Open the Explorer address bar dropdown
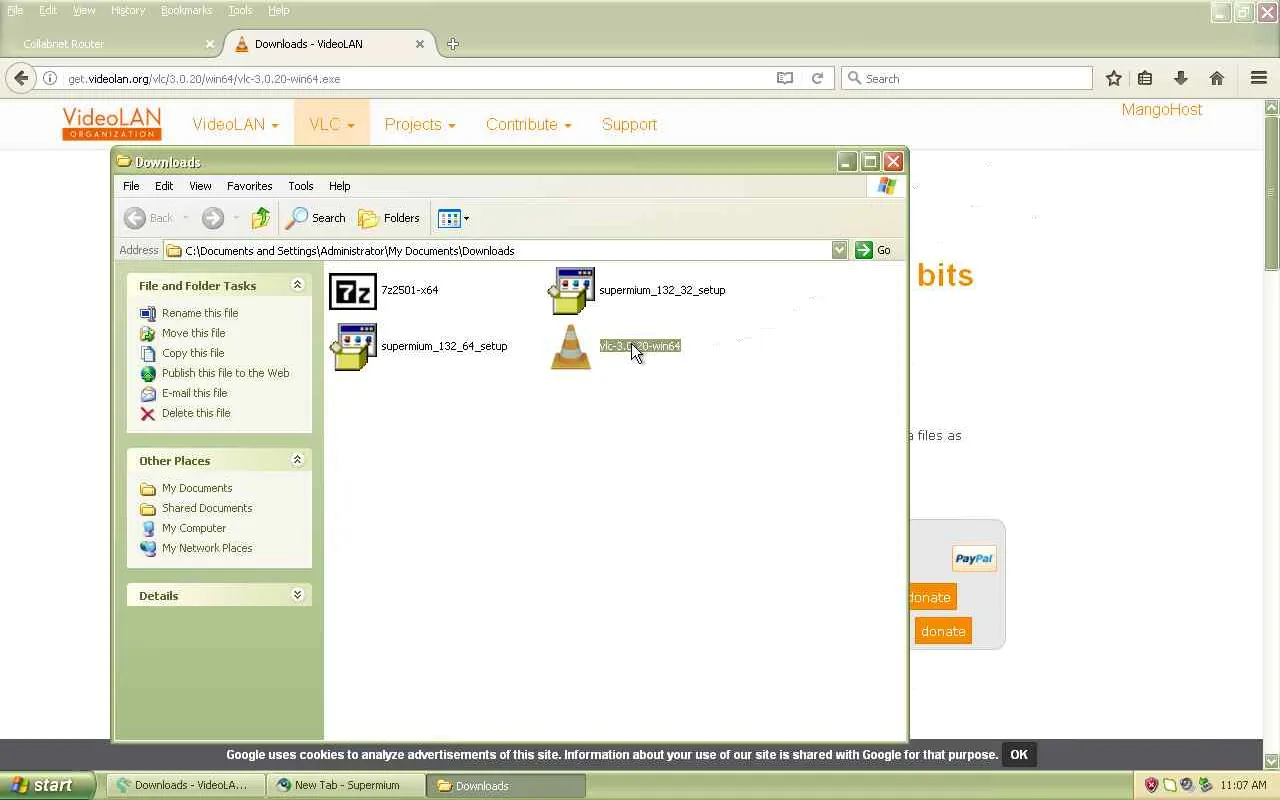 (x=839, y=250)
